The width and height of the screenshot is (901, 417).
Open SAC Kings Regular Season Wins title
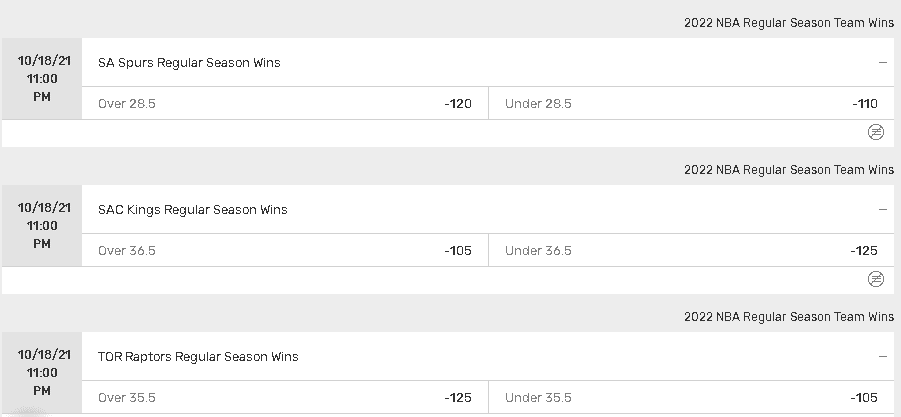[192, 210]
